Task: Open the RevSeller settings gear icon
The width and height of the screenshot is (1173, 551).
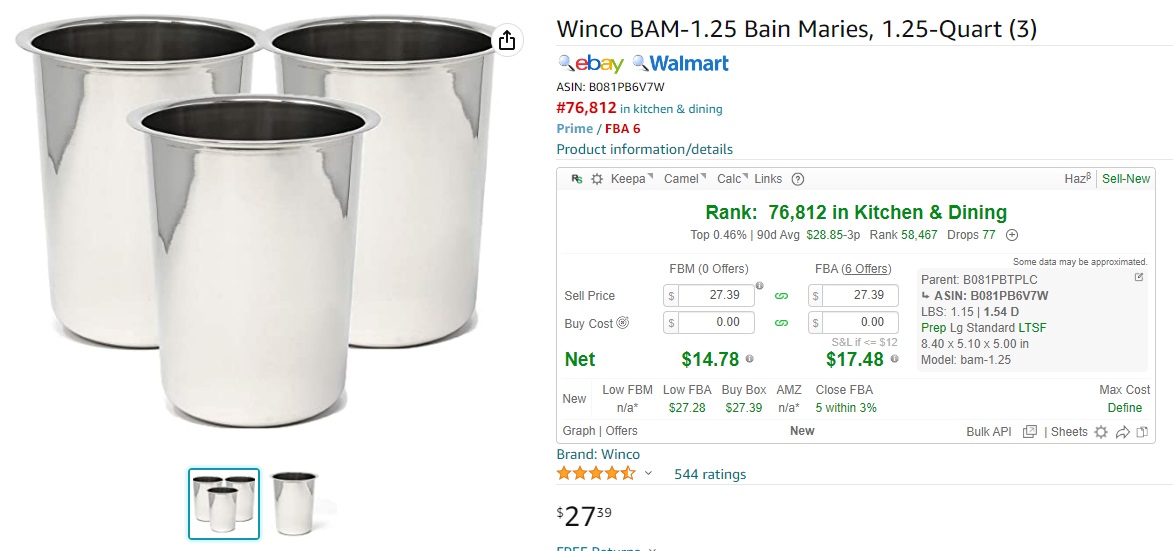Action: pyautogui.click(x=596, y=179)
